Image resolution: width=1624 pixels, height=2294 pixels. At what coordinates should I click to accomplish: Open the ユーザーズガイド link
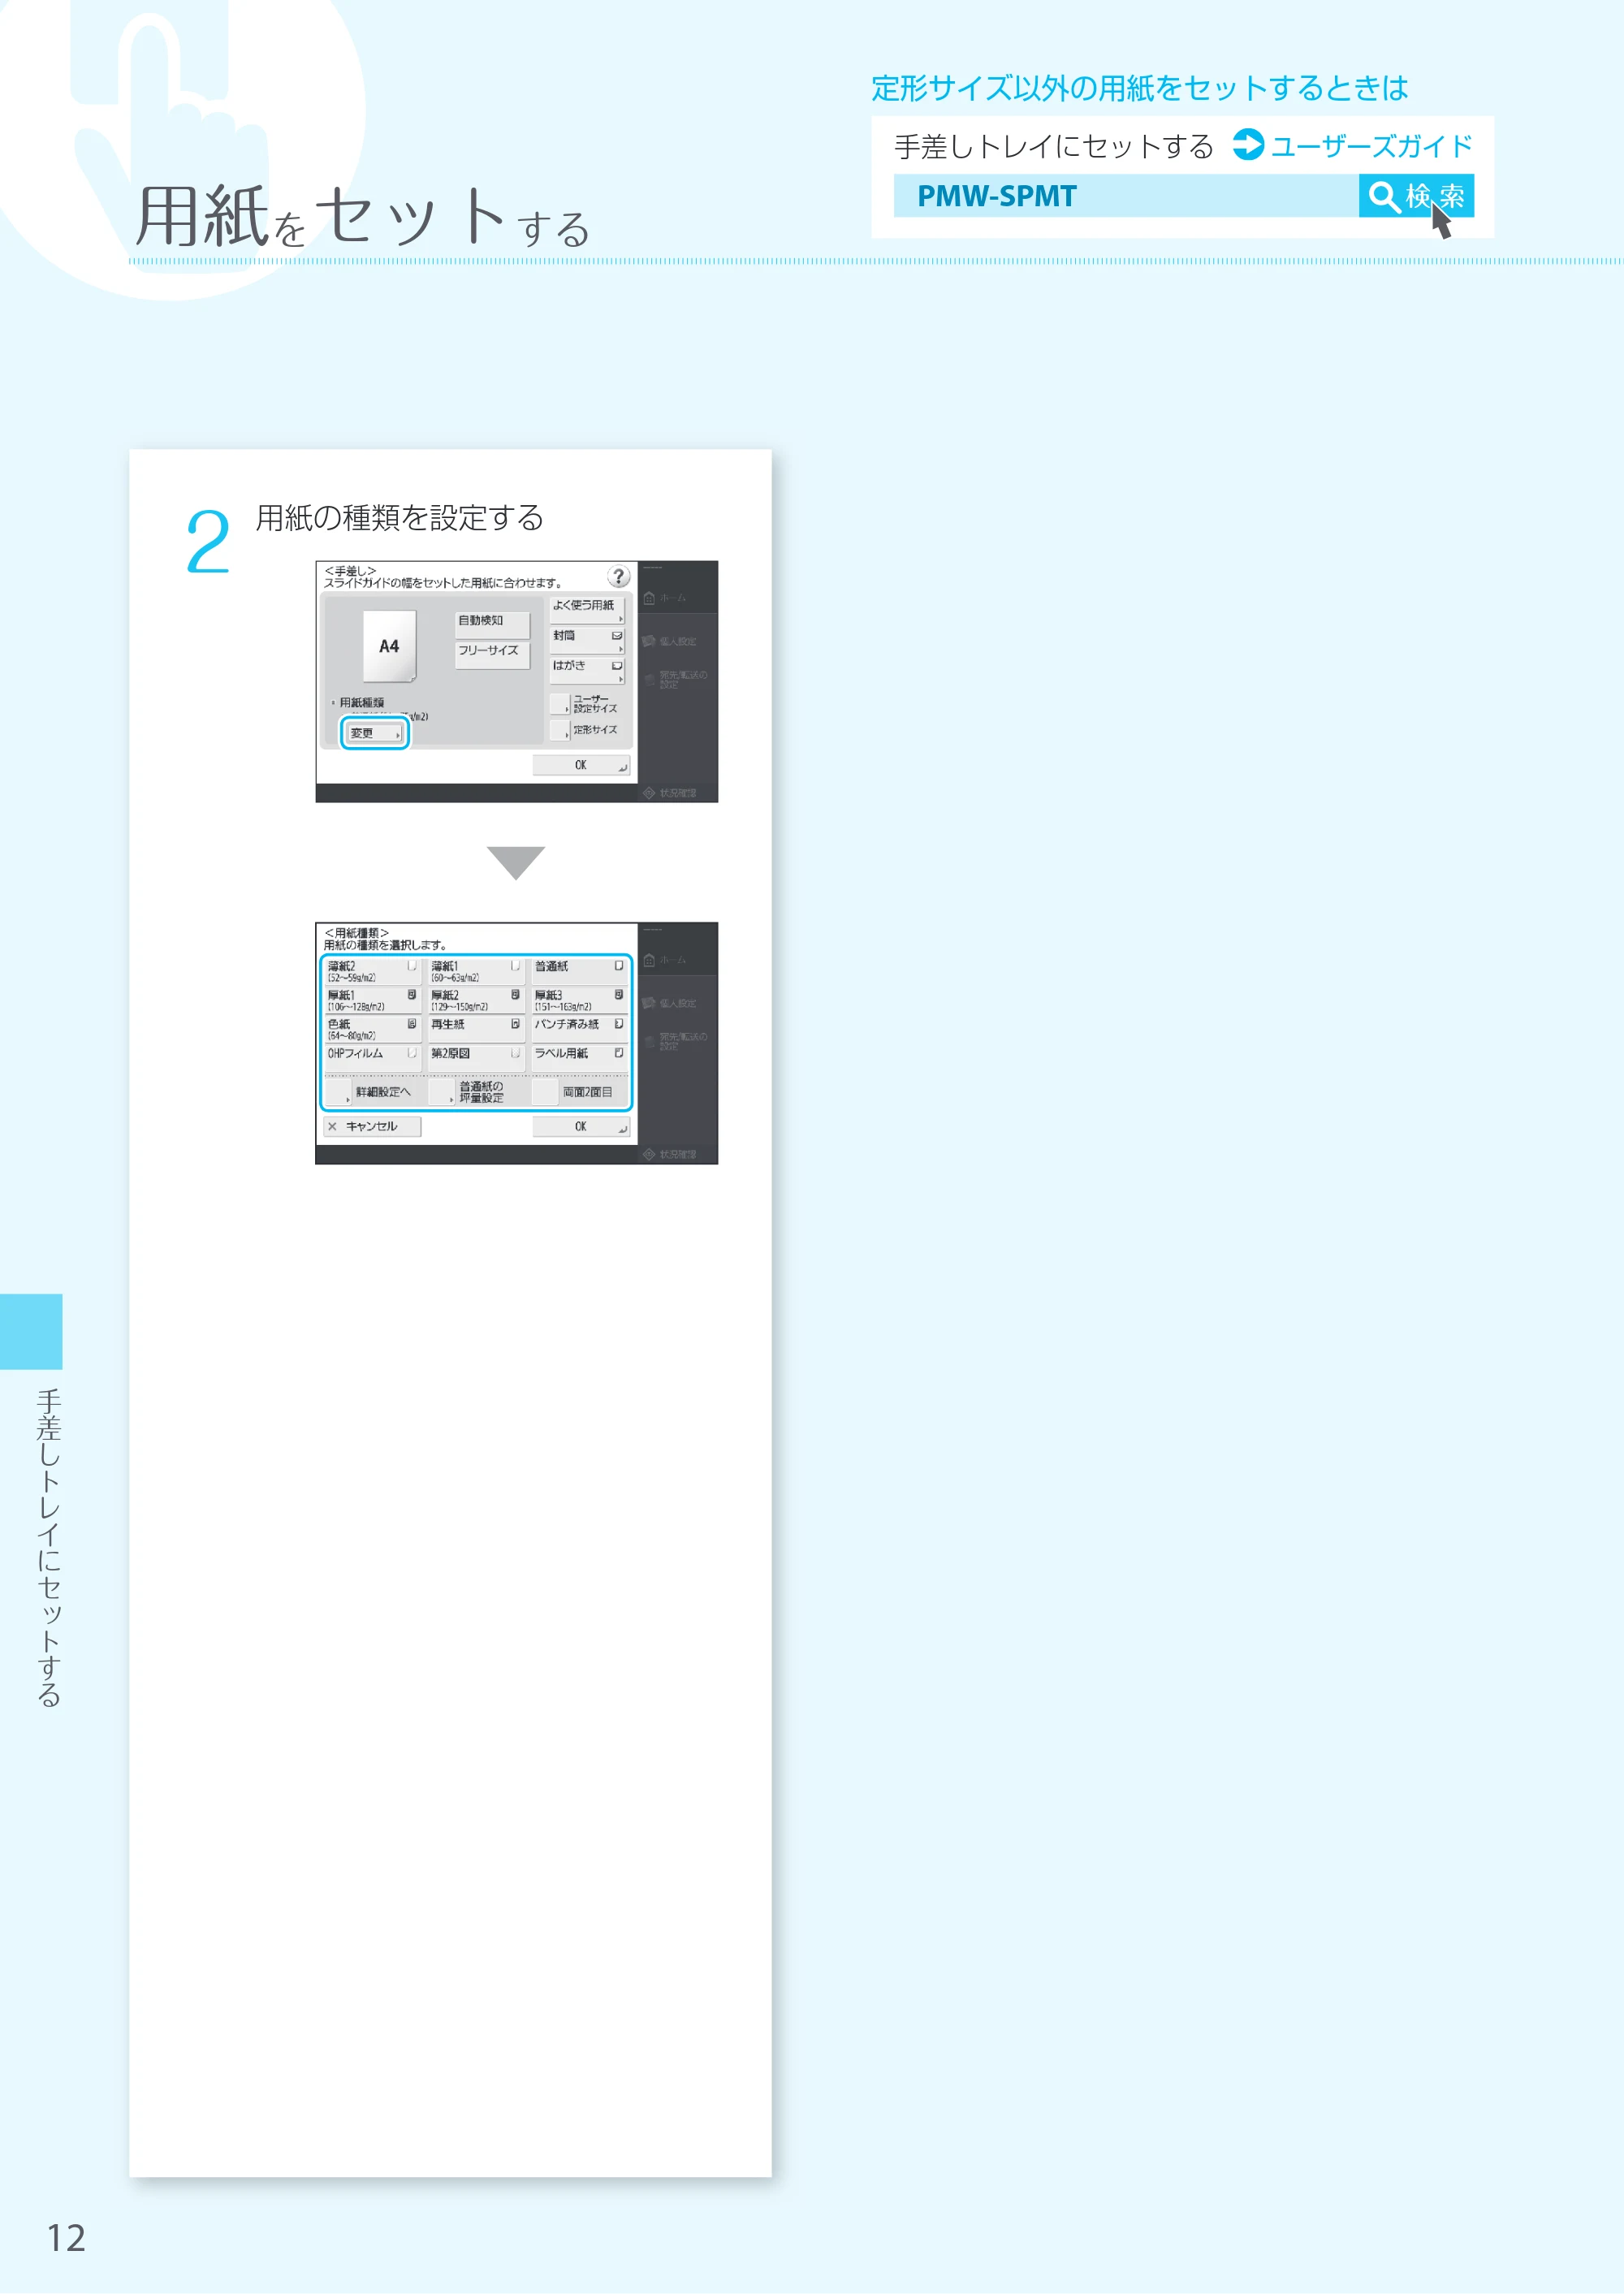1372,146
